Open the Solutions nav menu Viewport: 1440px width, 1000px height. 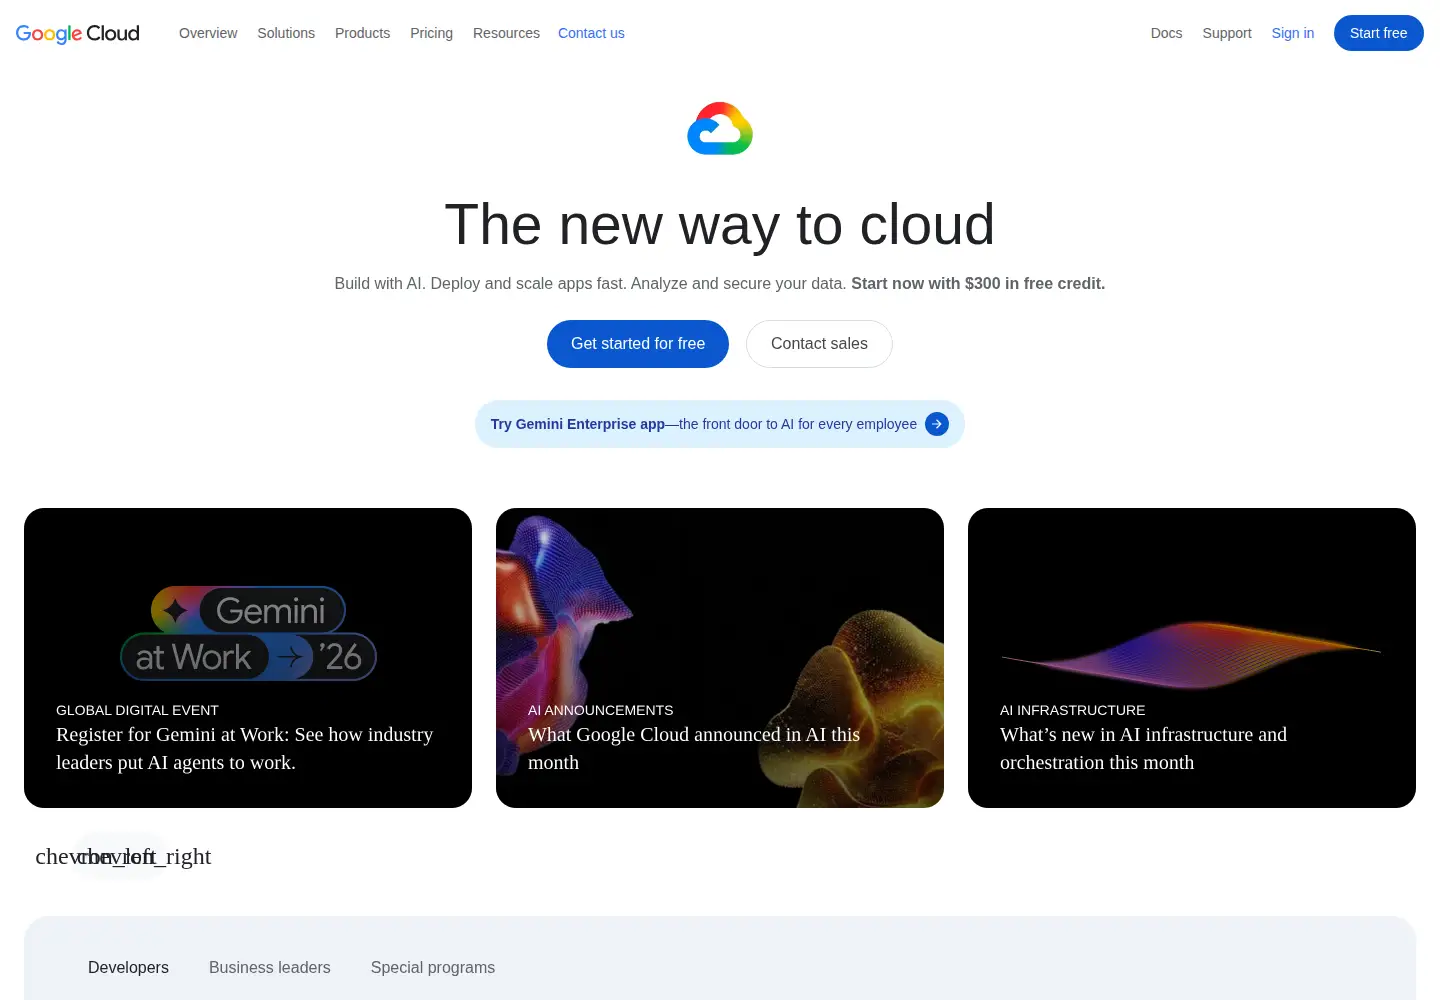click(286, 33)
